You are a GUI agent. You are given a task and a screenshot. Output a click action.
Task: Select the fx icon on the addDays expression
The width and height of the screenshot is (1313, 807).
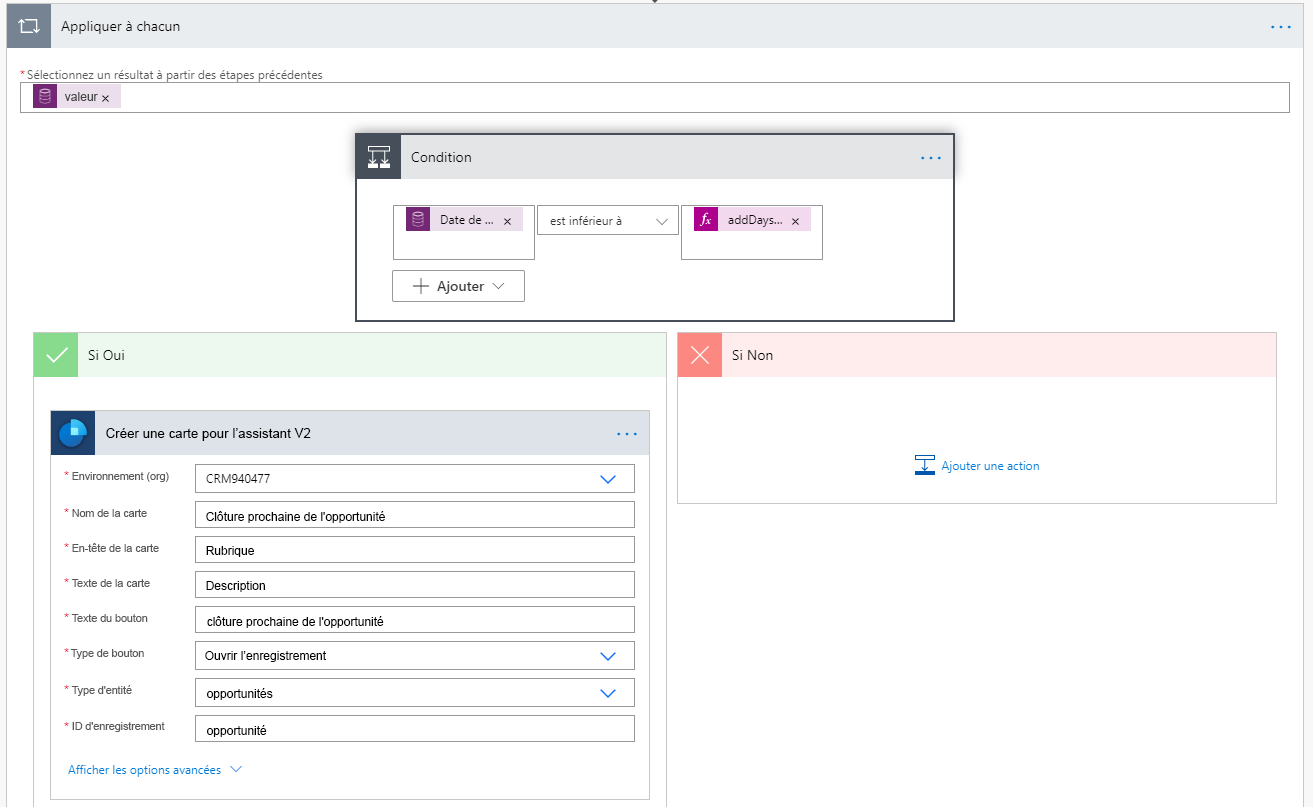click(x=705, y=218)
